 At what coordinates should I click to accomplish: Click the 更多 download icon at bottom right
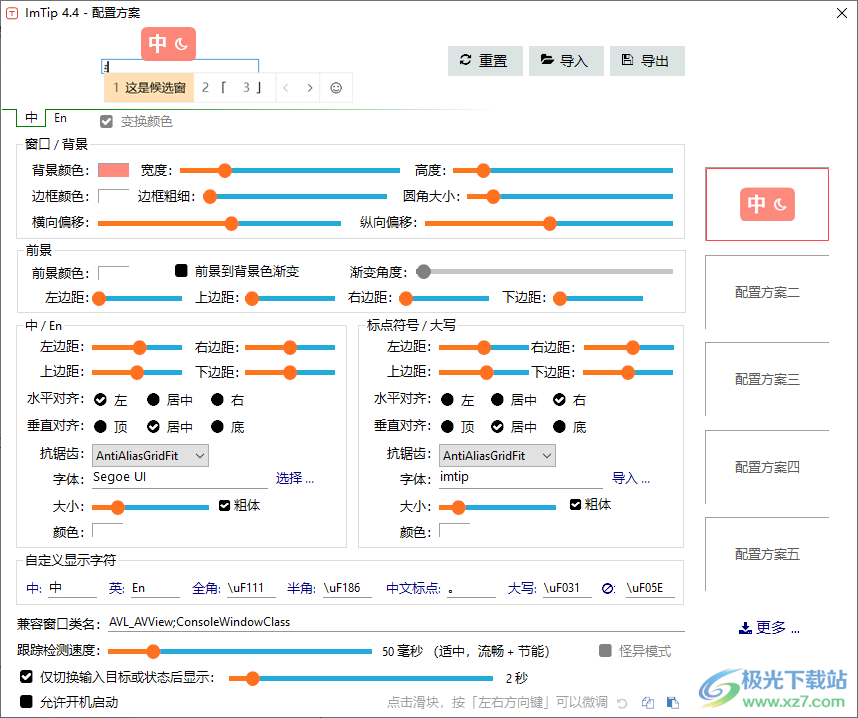(x=745, y=628)
